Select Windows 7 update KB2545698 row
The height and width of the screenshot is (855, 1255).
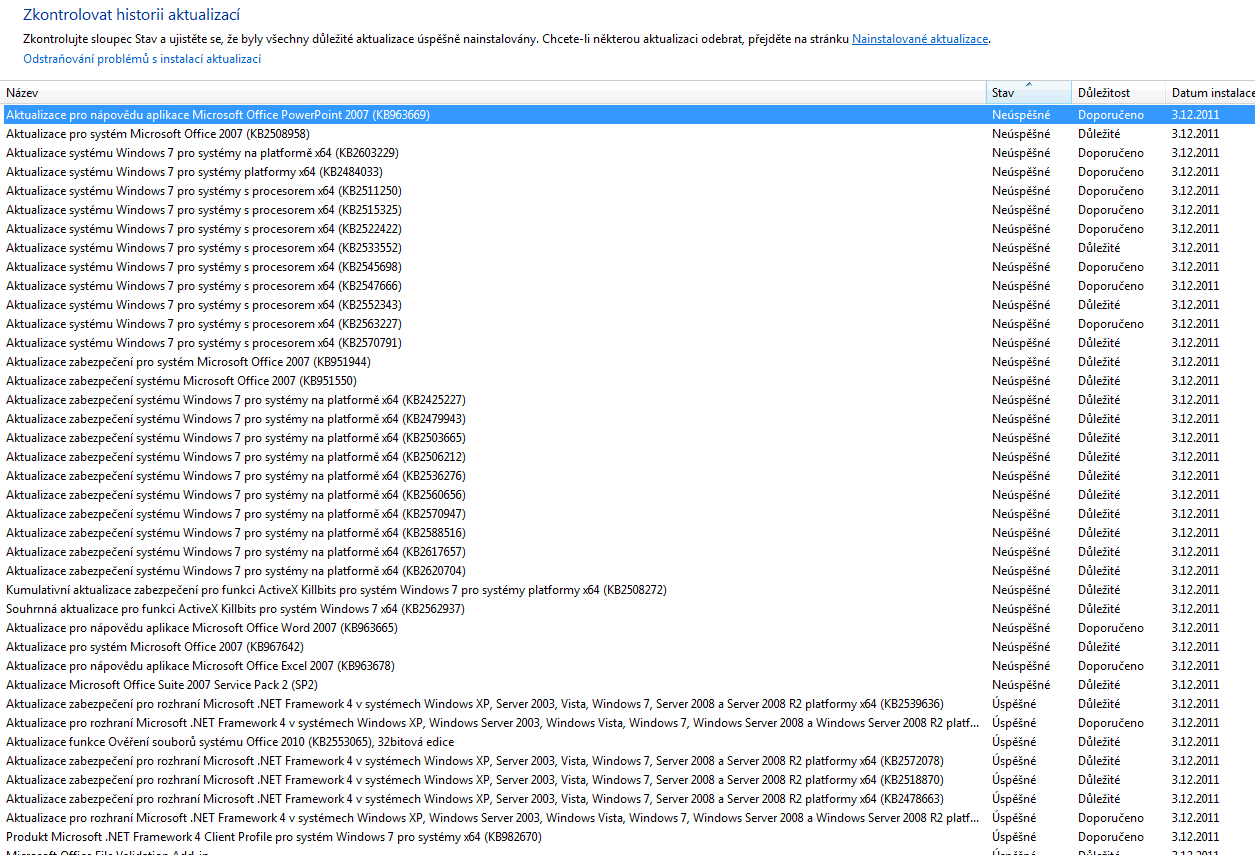627,267
